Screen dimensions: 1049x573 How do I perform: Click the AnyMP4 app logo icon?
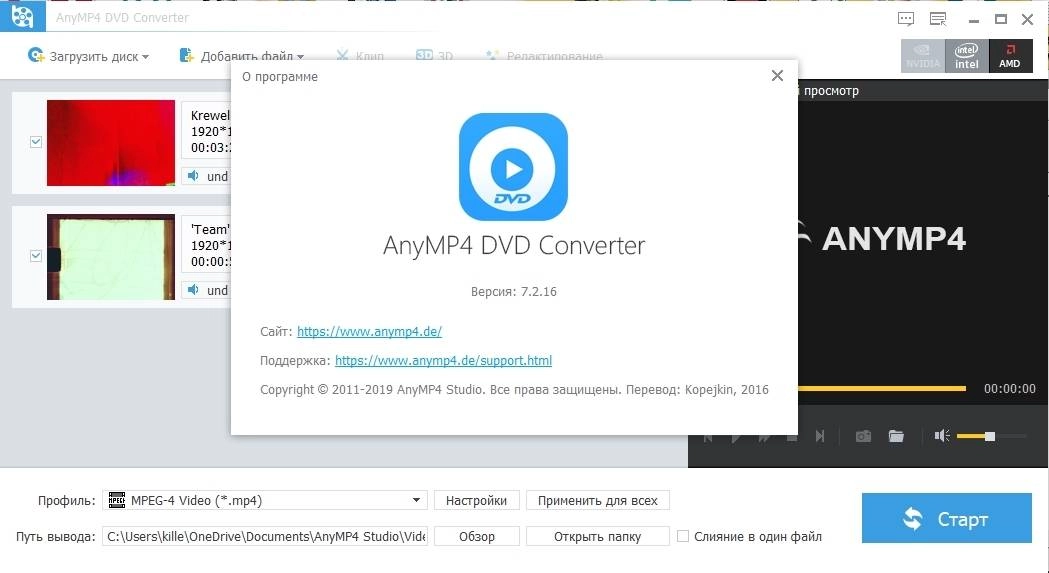pos(22,16)
